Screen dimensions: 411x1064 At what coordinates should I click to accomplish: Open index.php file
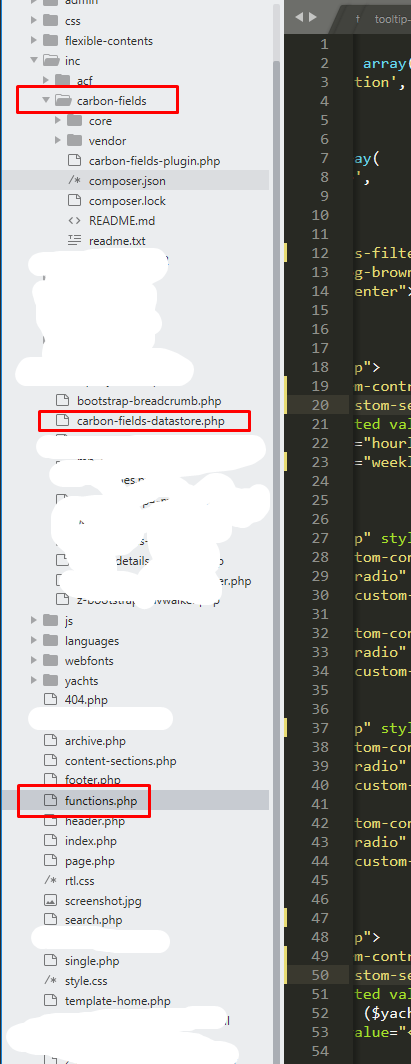91,841
